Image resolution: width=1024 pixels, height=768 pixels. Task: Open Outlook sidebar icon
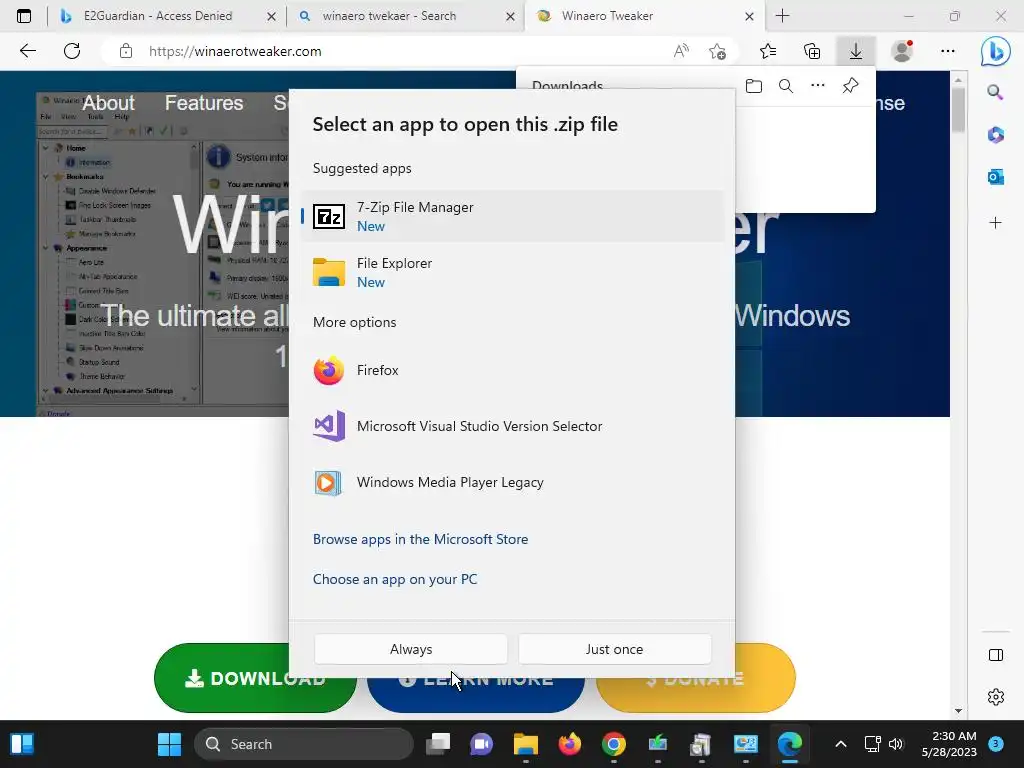pos(995,177)
